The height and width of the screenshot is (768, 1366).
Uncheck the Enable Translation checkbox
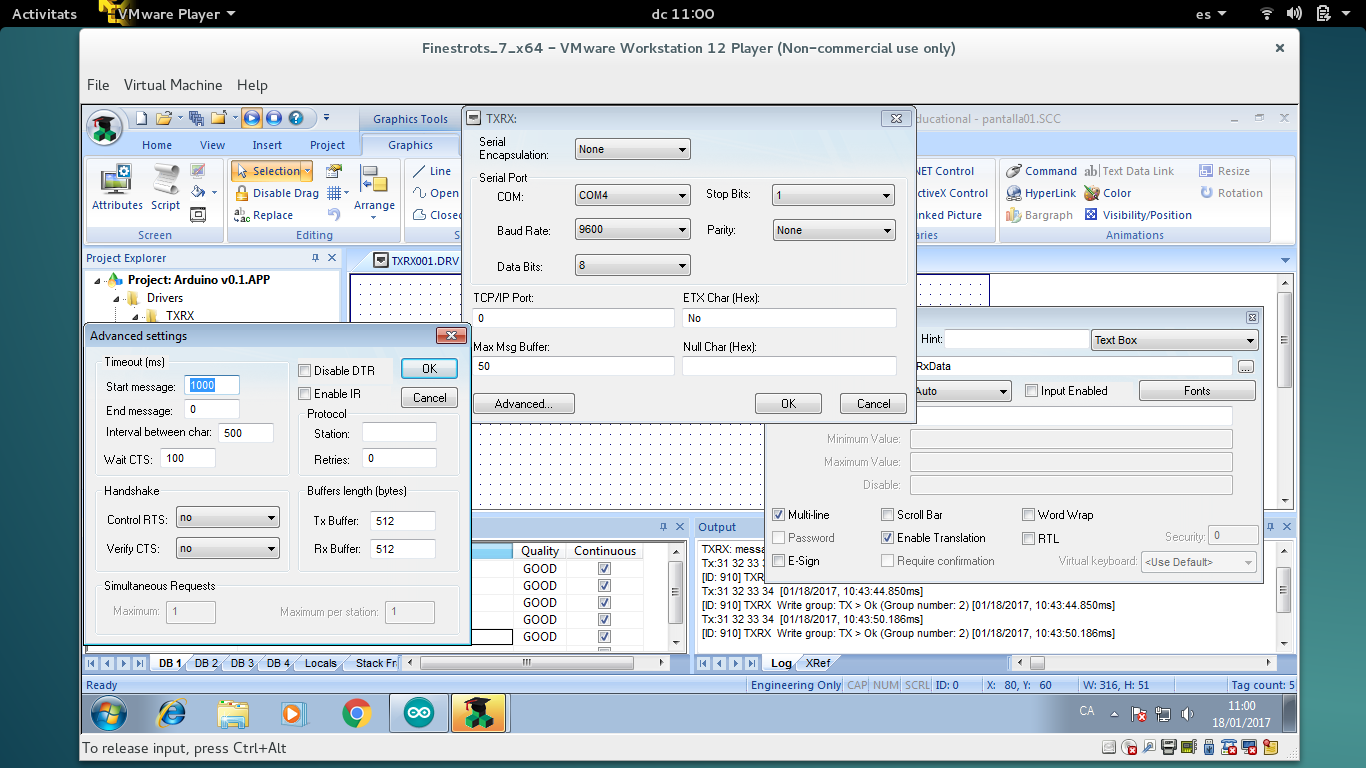pos(888,538)
